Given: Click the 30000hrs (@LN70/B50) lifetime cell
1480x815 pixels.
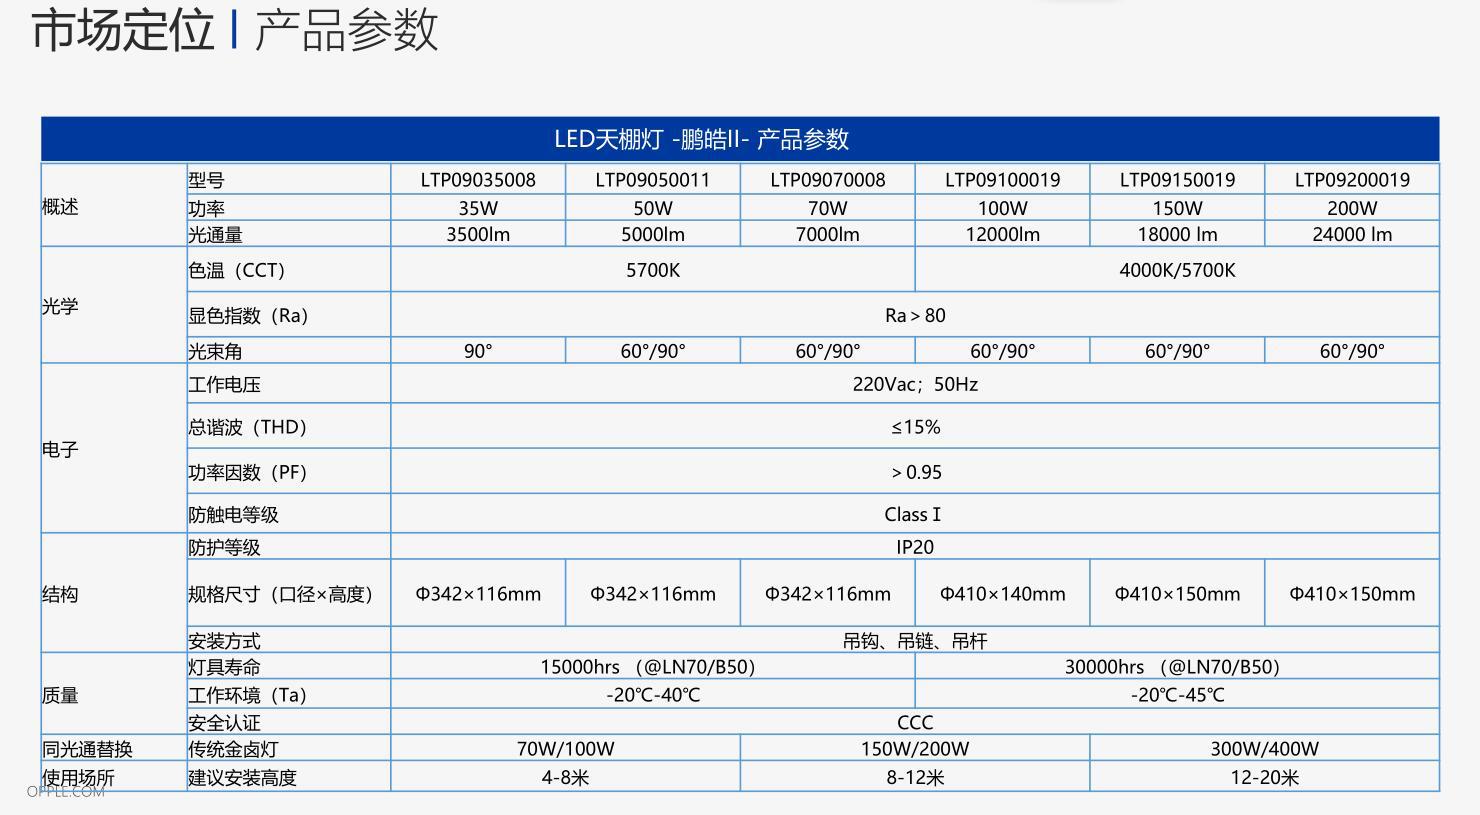Looking at the screenshot, I should (1177, 667).
